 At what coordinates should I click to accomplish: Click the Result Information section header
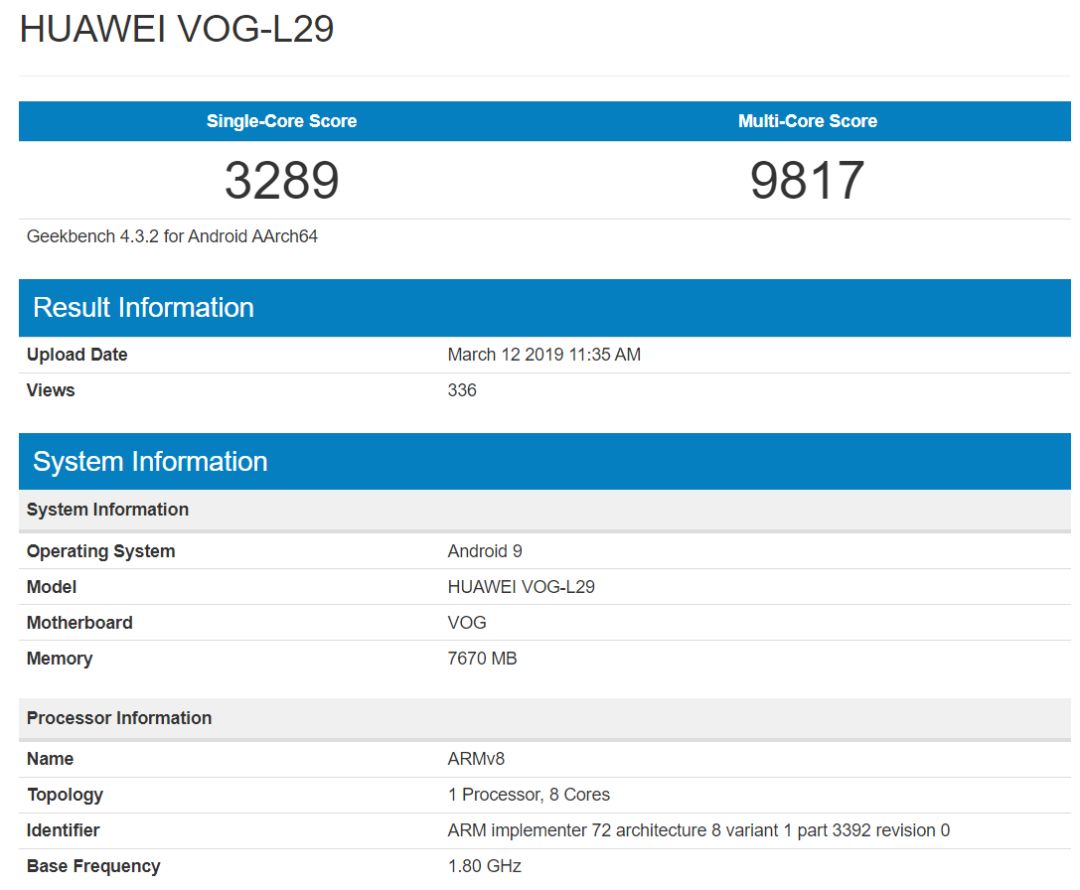click(143, 307)
